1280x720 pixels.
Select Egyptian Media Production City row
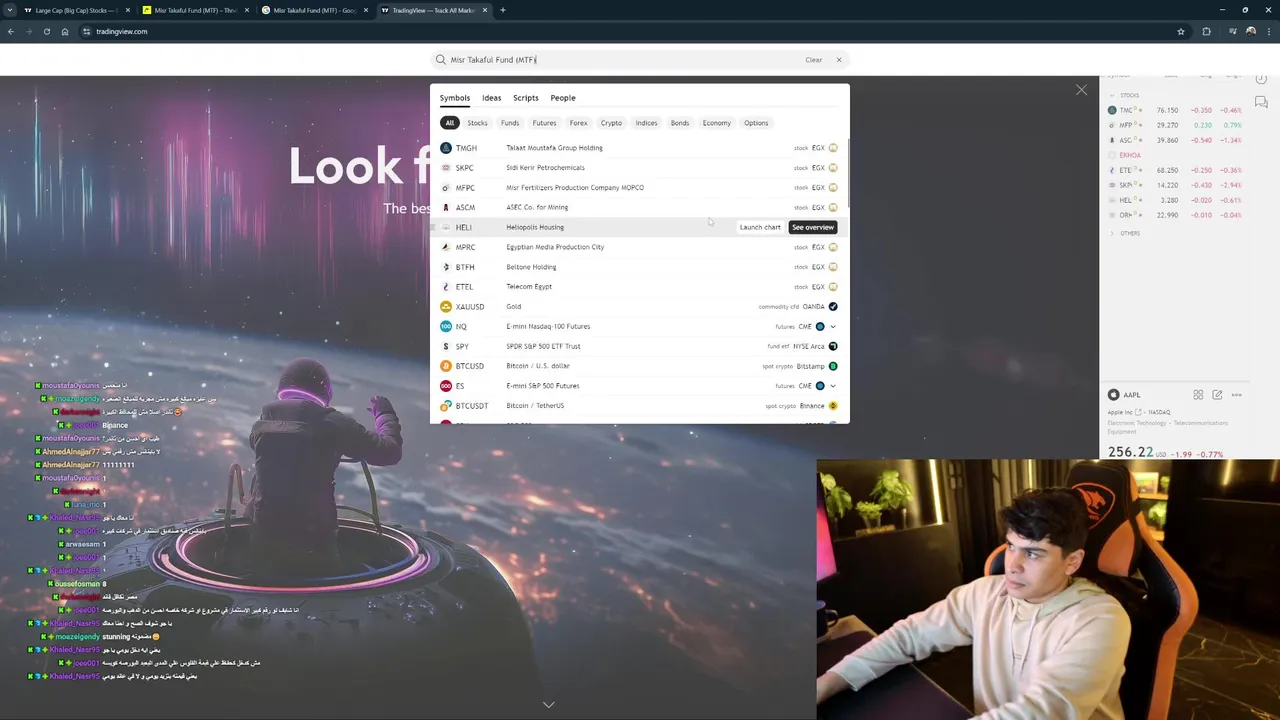[638, 247]
